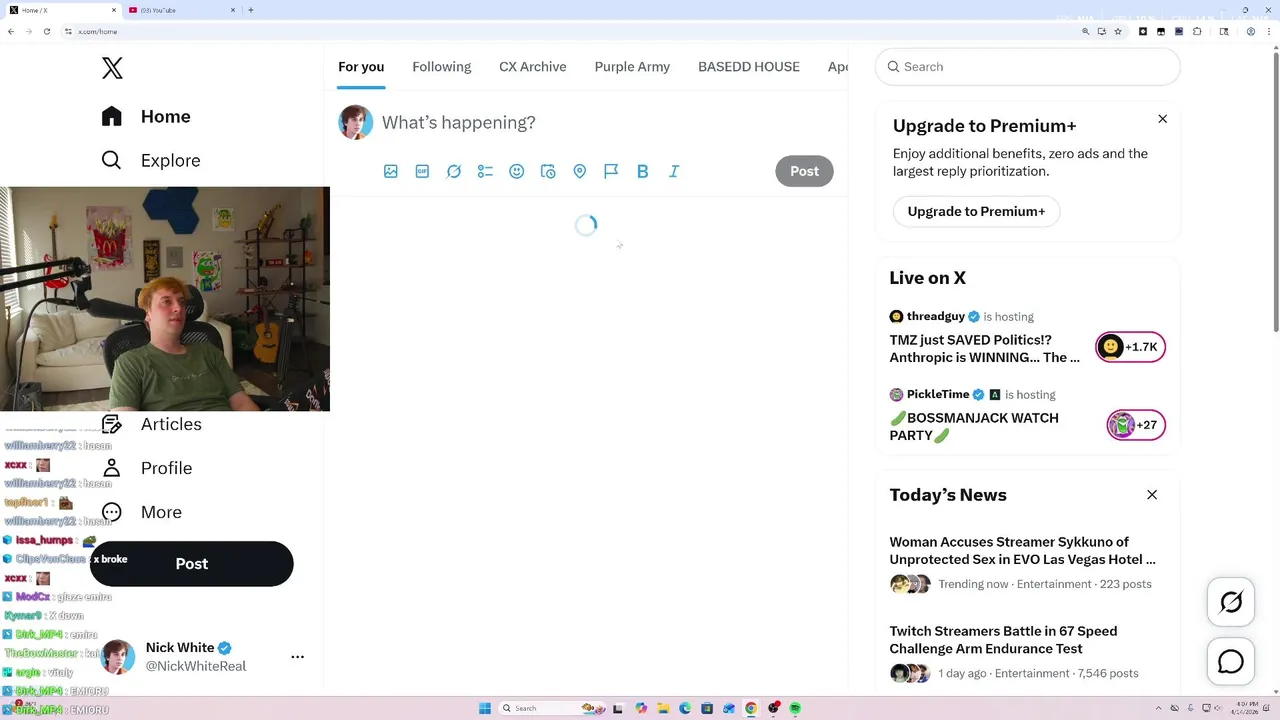Open the Purple Army tab
This screenshot has width=1280, height=720.
tap(632, 67)
